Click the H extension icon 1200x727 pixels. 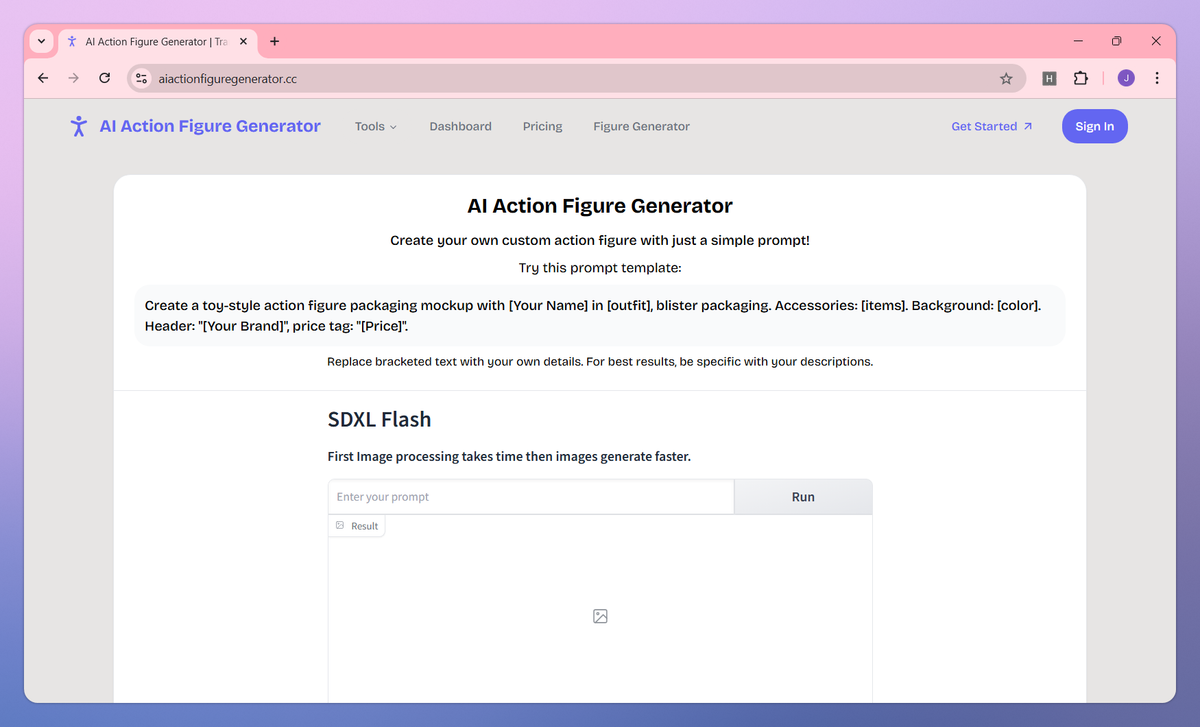coord(1049,77)
